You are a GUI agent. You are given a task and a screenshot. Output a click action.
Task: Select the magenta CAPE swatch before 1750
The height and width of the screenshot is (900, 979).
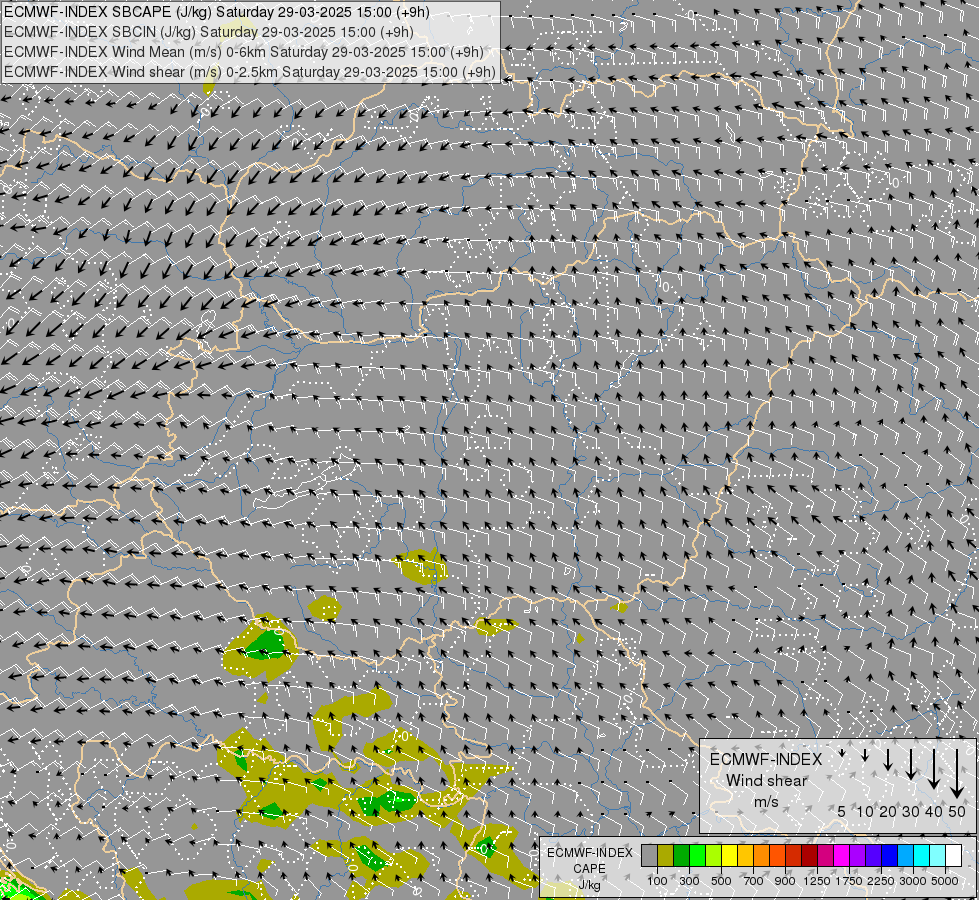pyautogui.click(x=842, y=856)
